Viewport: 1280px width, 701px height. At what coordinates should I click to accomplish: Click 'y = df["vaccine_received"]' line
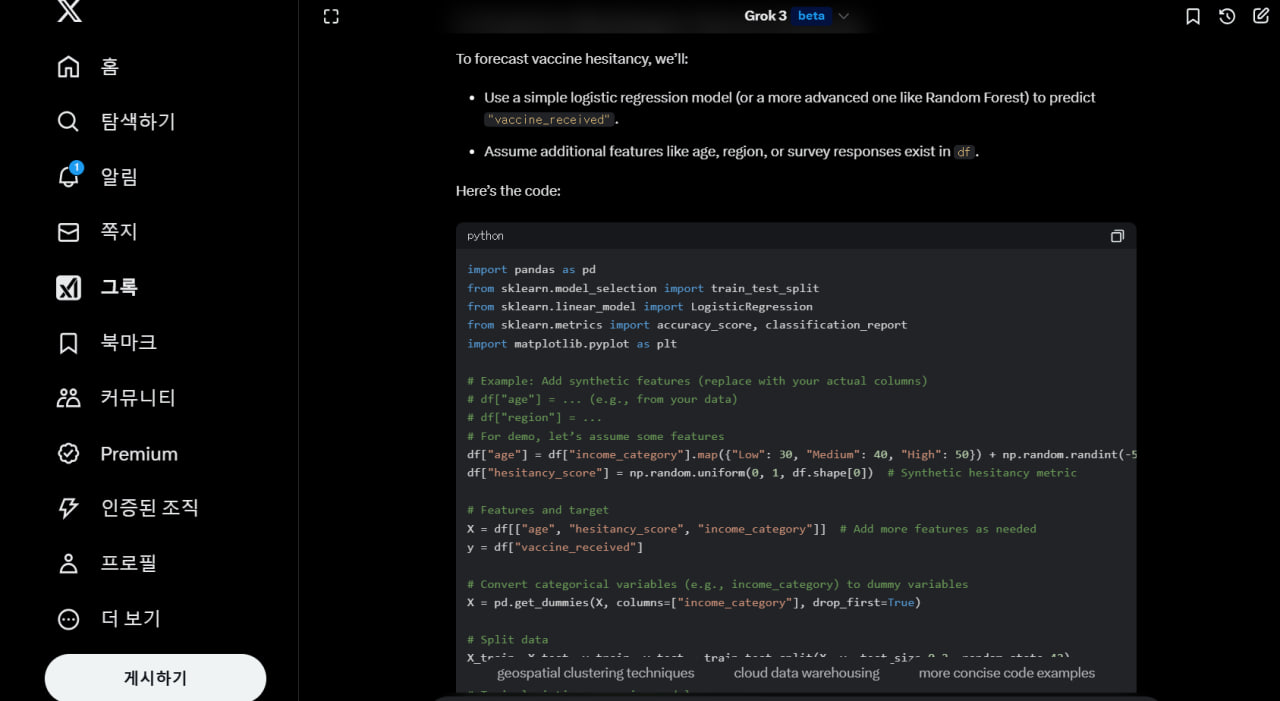click(x=555, y=547)
